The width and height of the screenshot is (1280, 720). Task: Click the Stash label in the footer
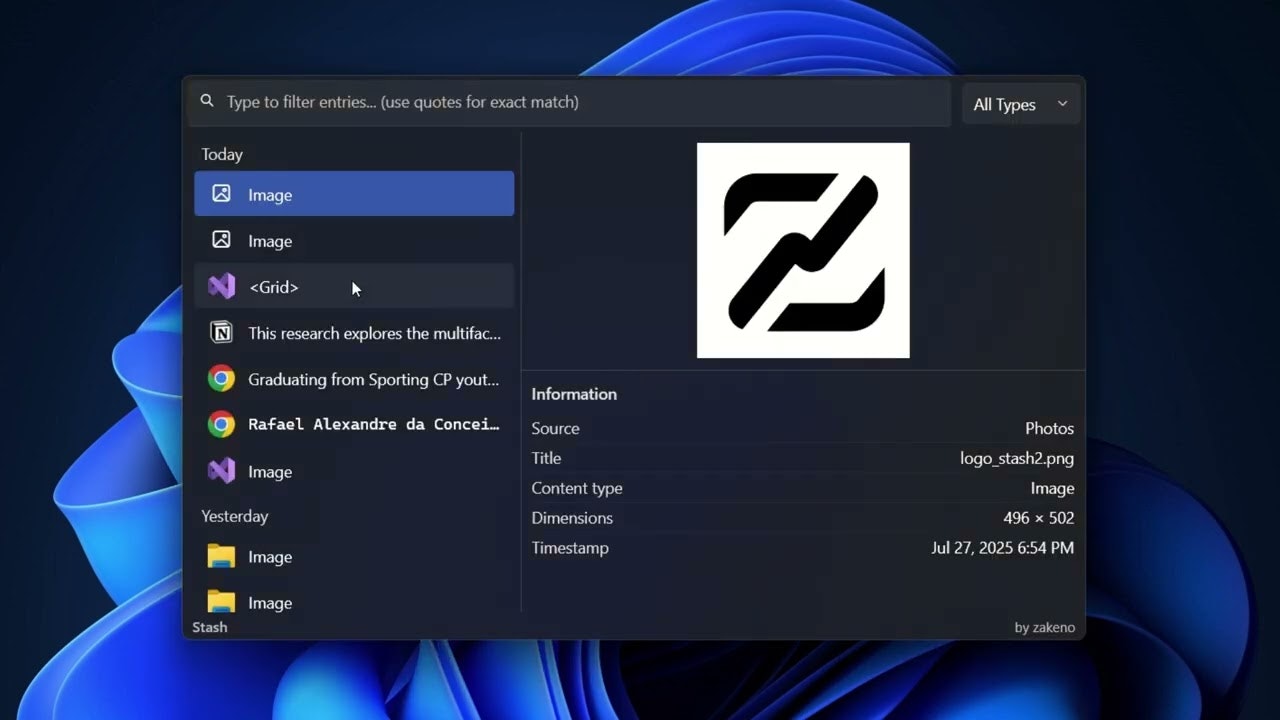[210, 627]
